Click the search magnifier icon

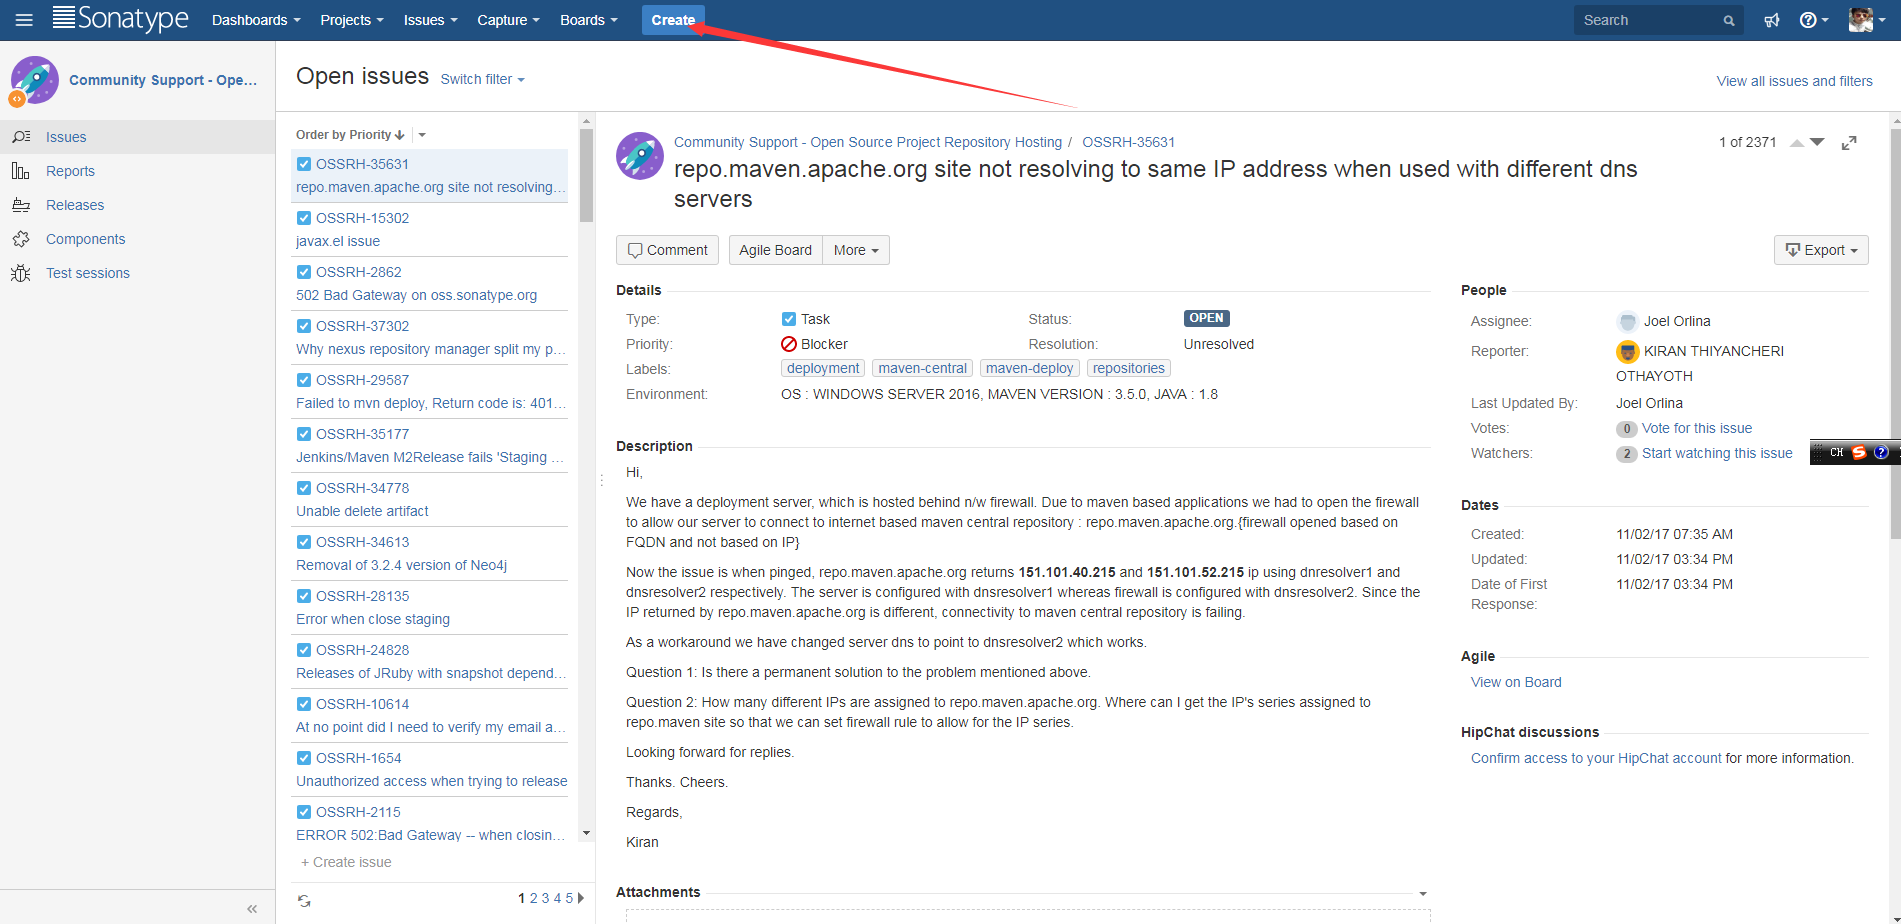coord(1729,21)
